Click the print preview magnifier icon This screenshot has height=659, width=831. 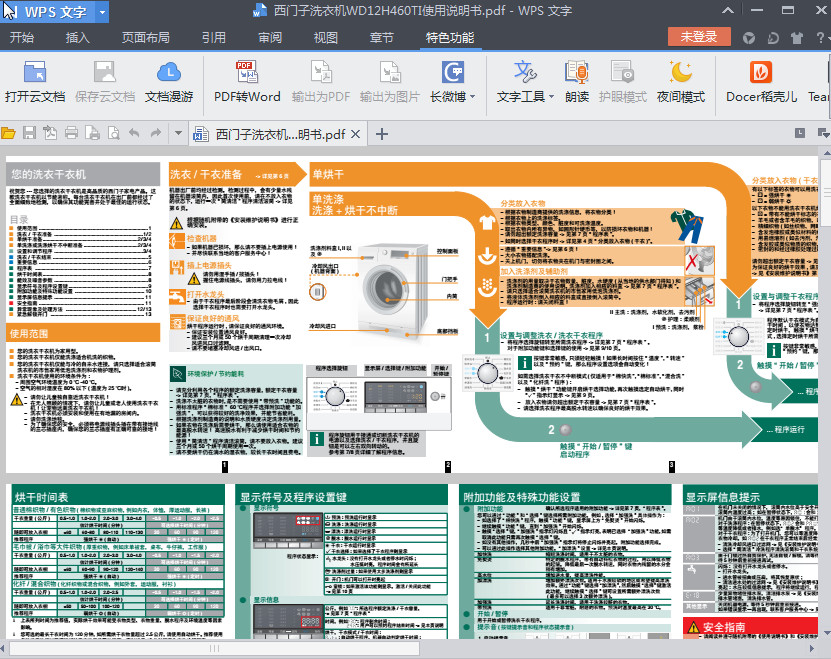(113, 133)
